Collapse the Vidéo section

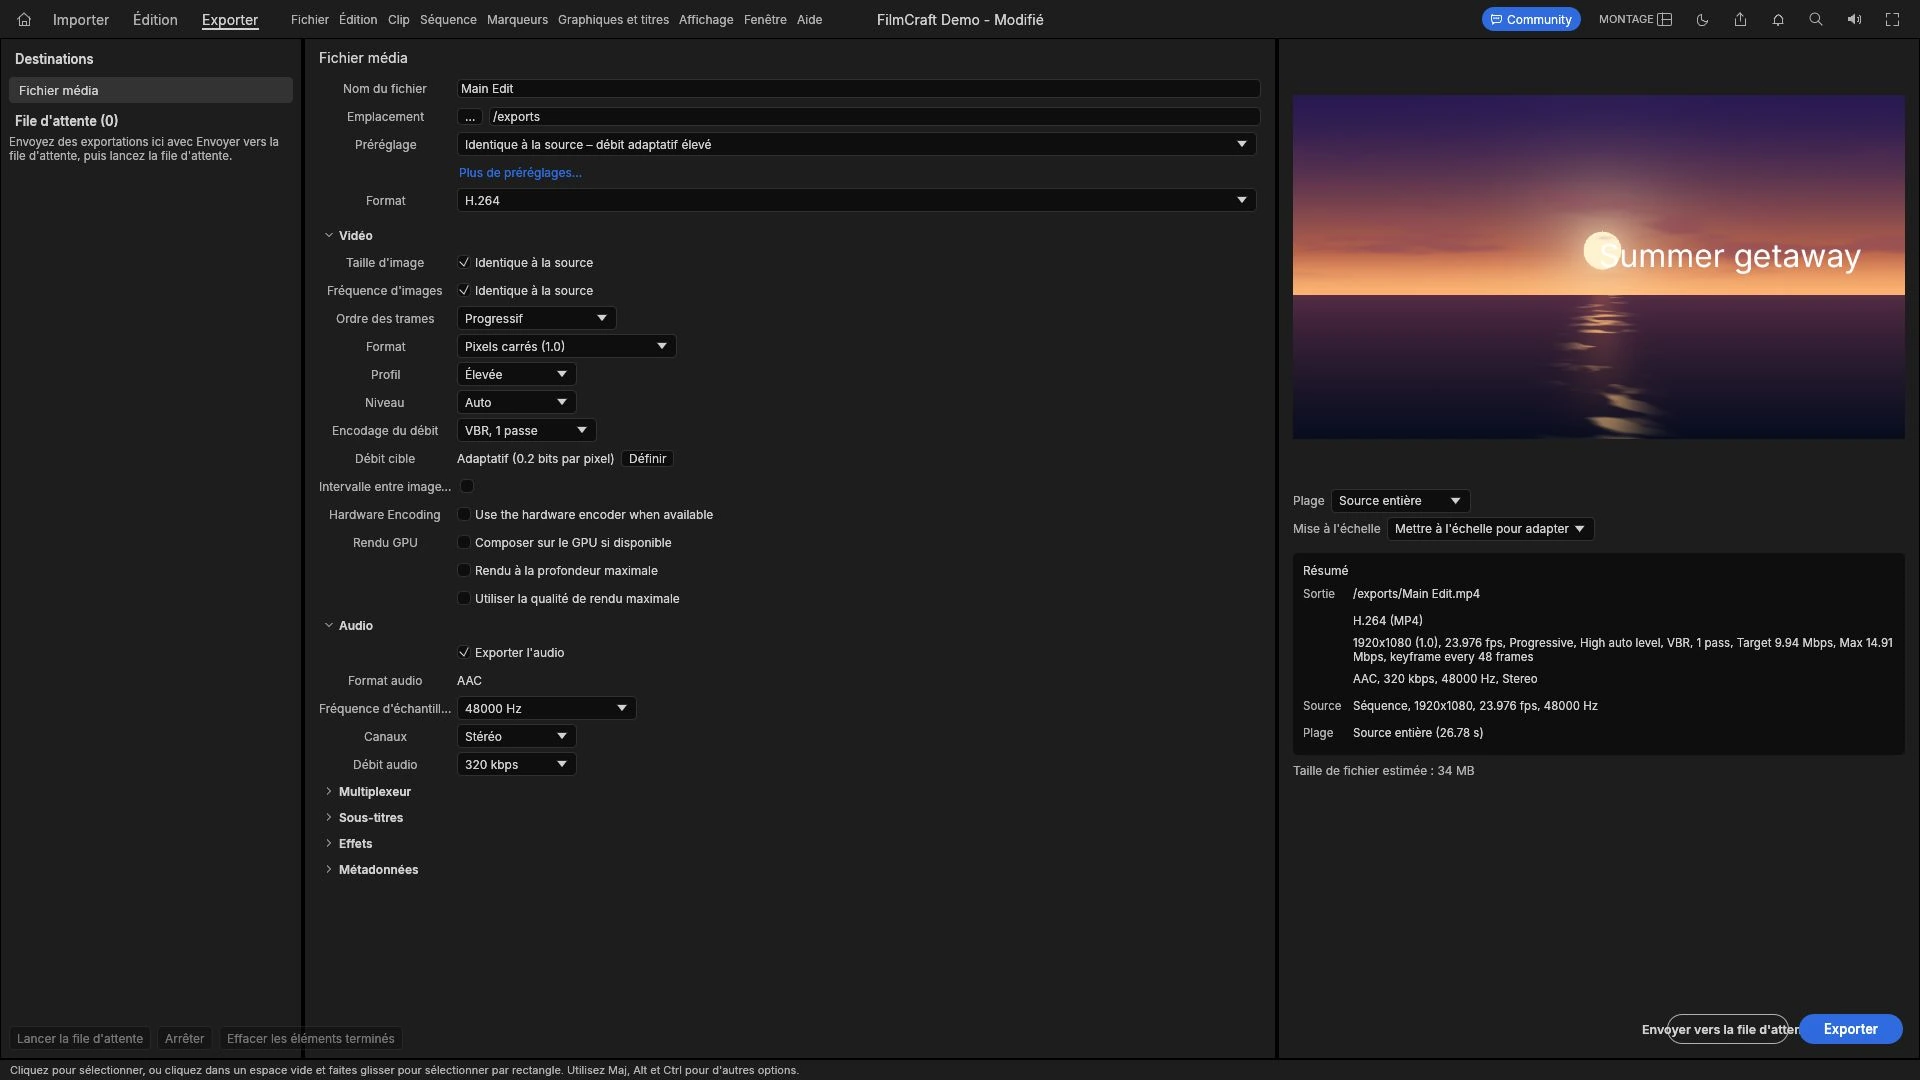point(329,236)
